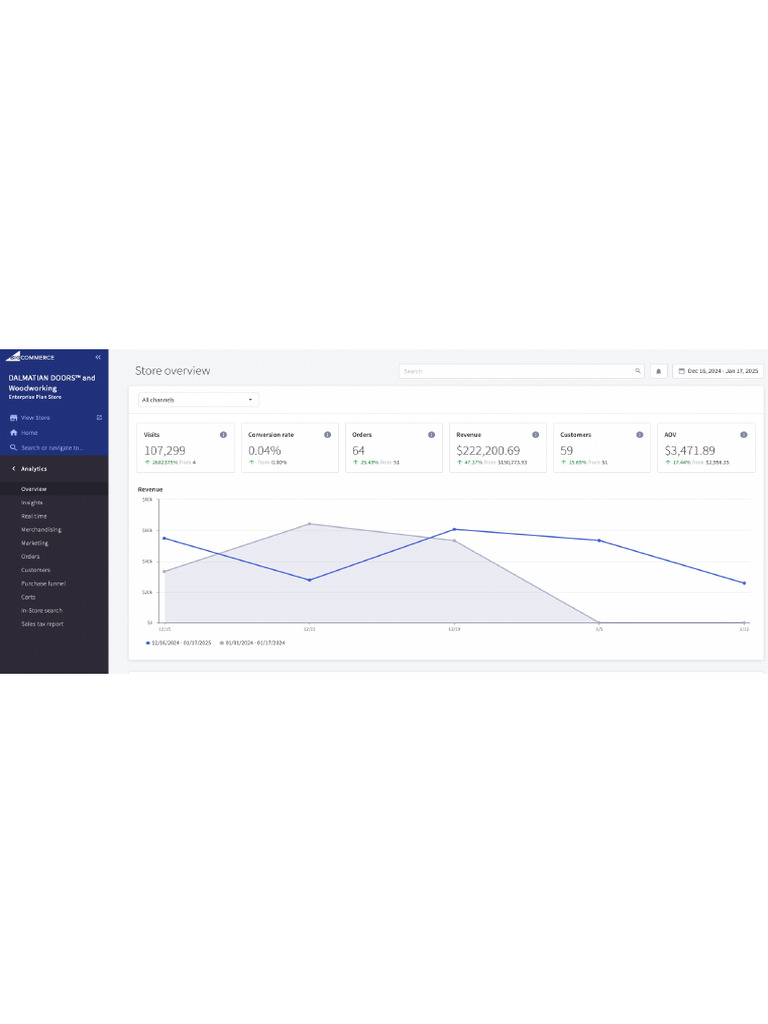Viewport: 768px width, 1024px height.
Task: Click the Home house icon
Action: pyautogui.click(x=13, y=433)
